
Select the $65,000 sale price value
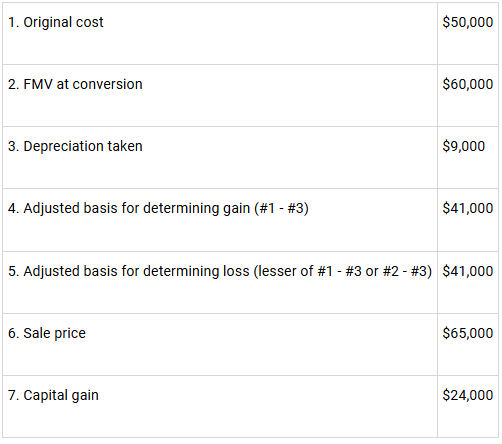pos(468,333)
